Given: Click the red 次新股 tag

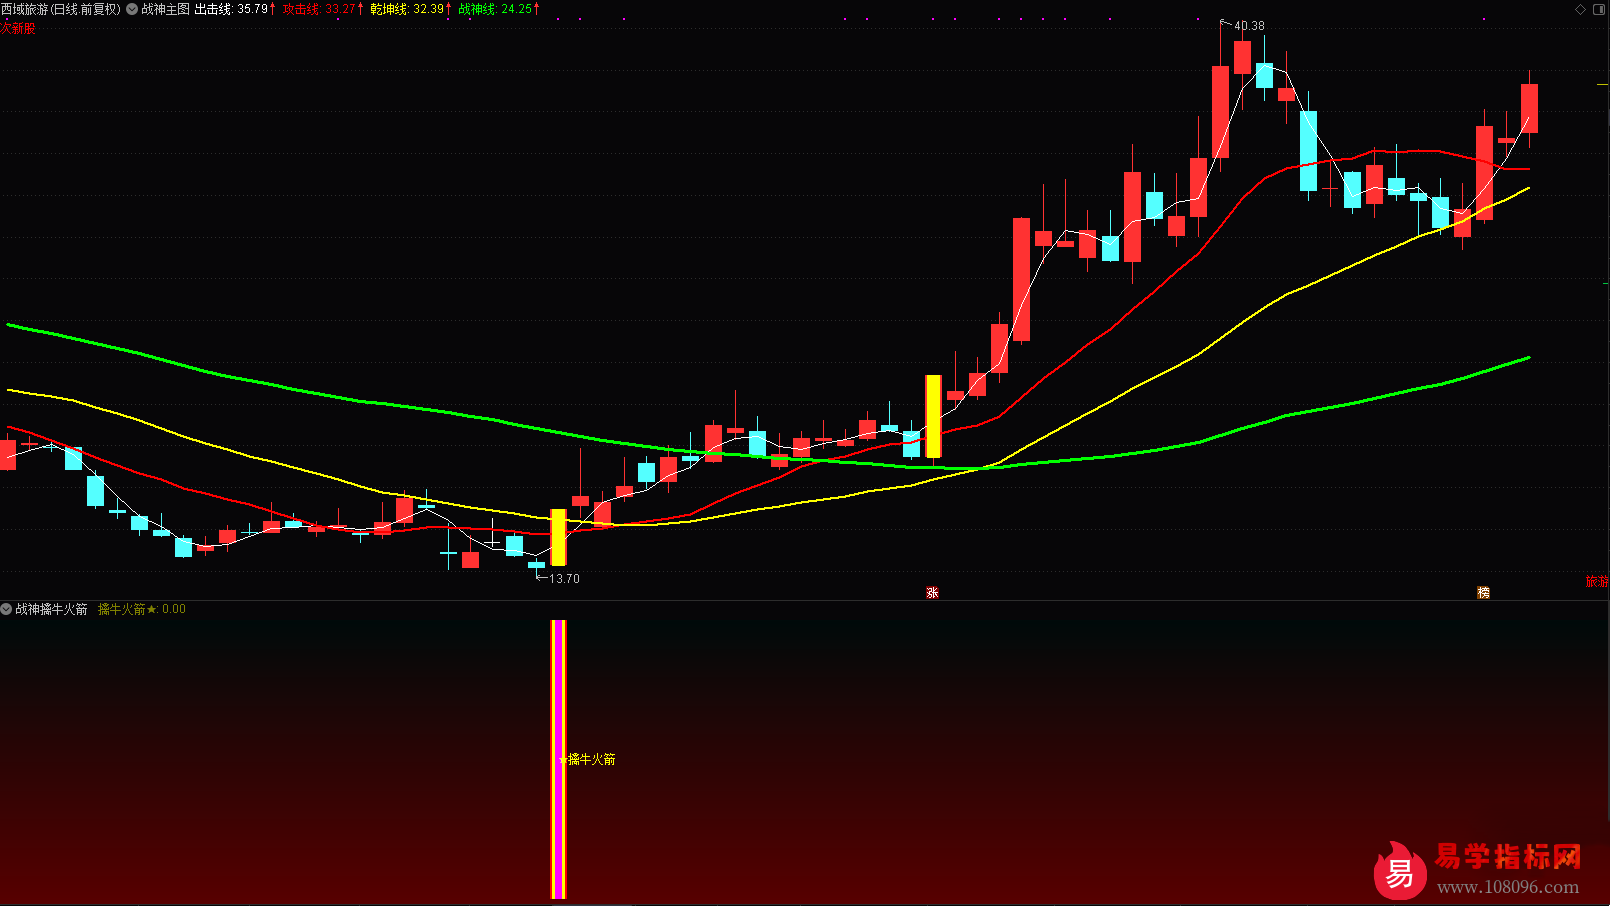Looking at the screenshot, I should (18, 29).
